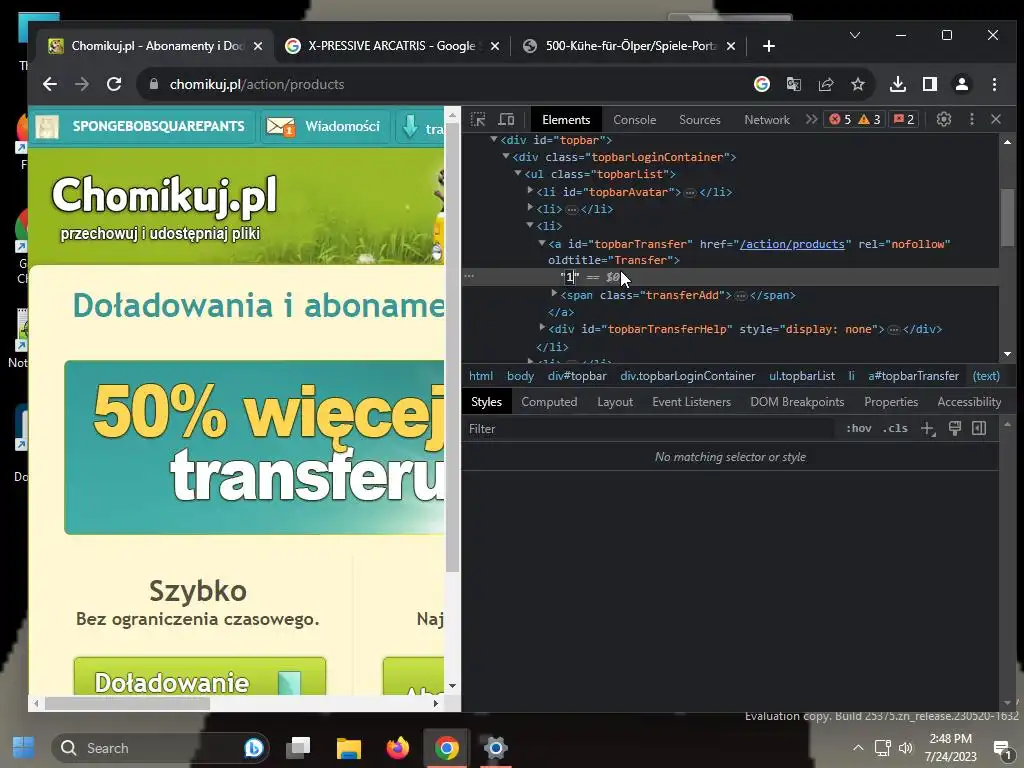
Task: Switch to the Console tab
Action: tap(634, 120)
